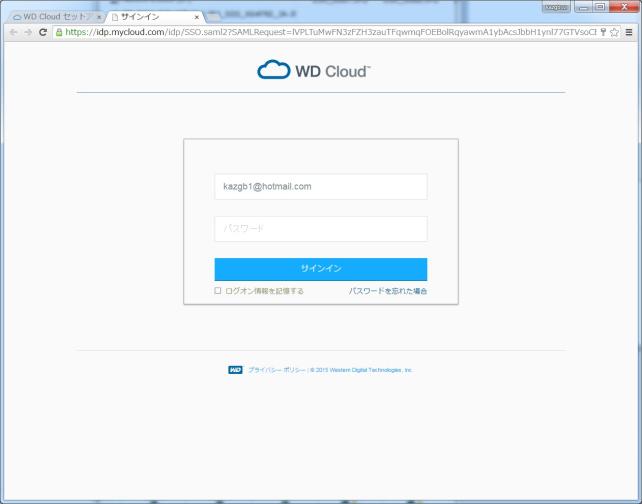This screenshot has height=504, width=642.
Task: Click the Western Digital copyright text
Action: click(x=361, y=370)
